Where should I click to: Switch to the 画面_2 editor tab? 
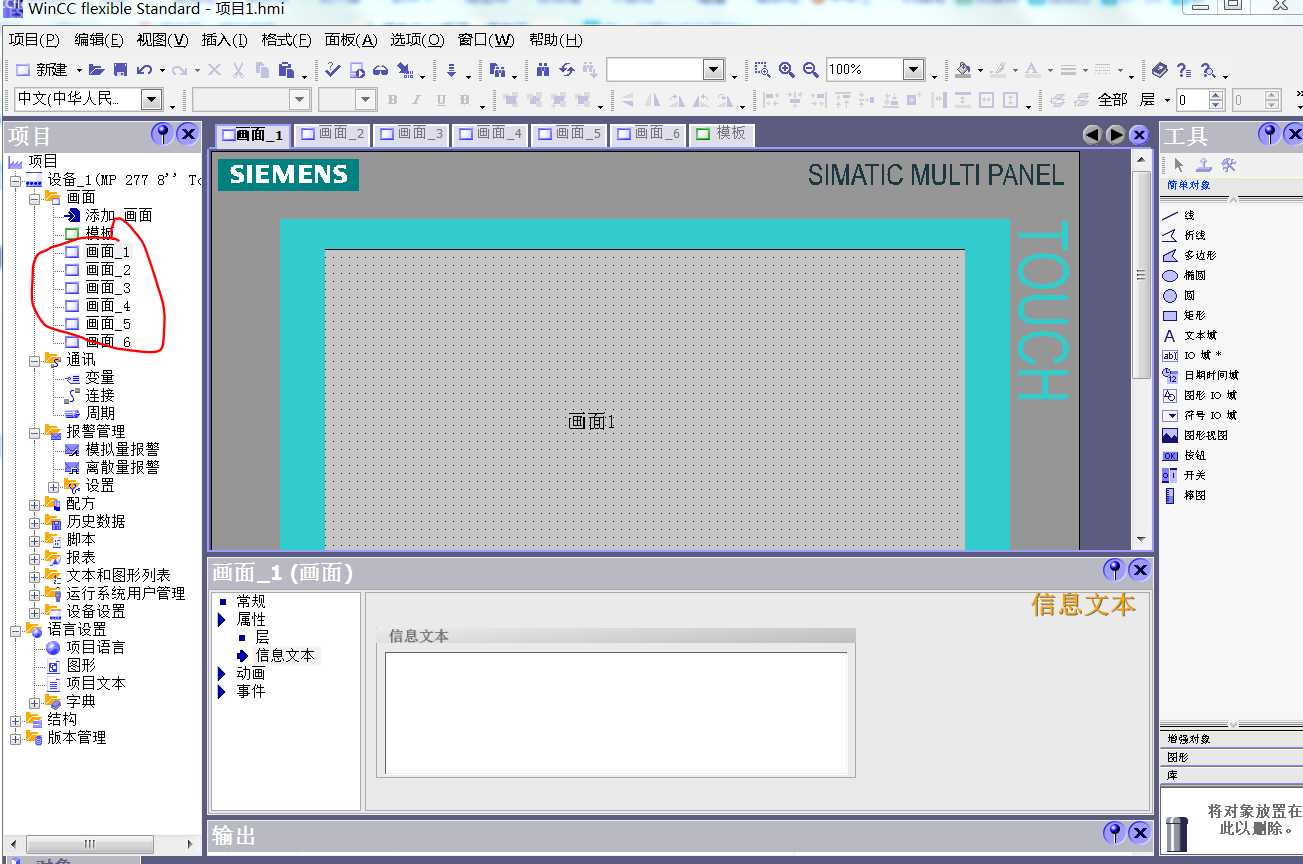[x=332, y=133]
